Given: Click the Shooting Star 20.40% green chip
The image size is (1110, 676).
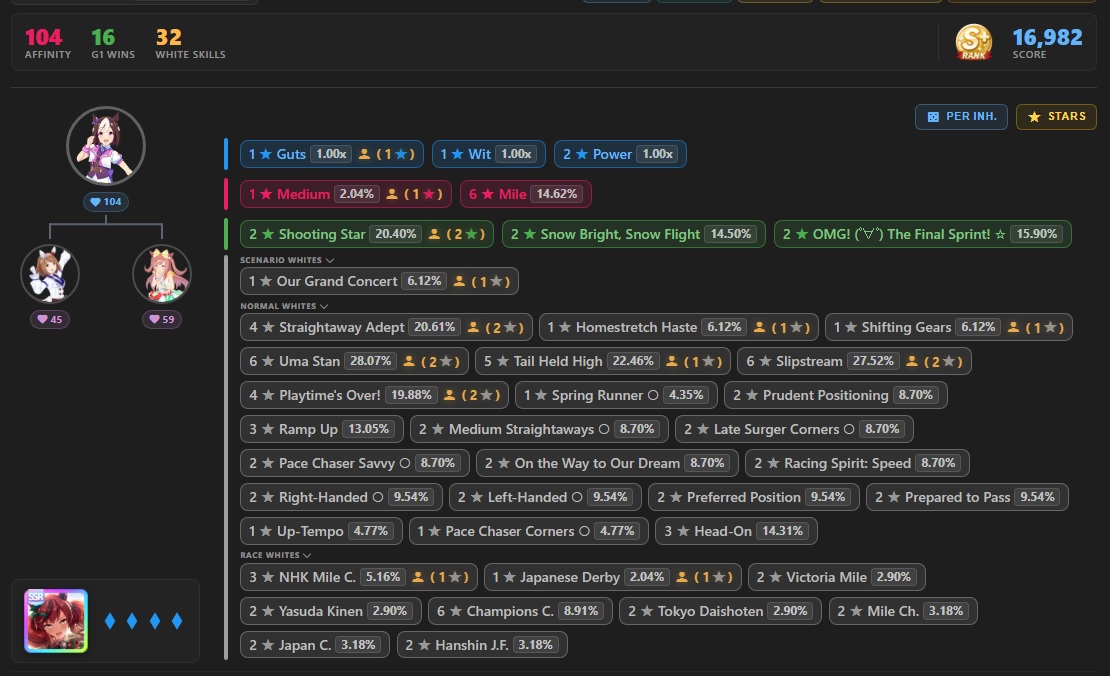Looking at the screenshot, I should coord(367,234).
